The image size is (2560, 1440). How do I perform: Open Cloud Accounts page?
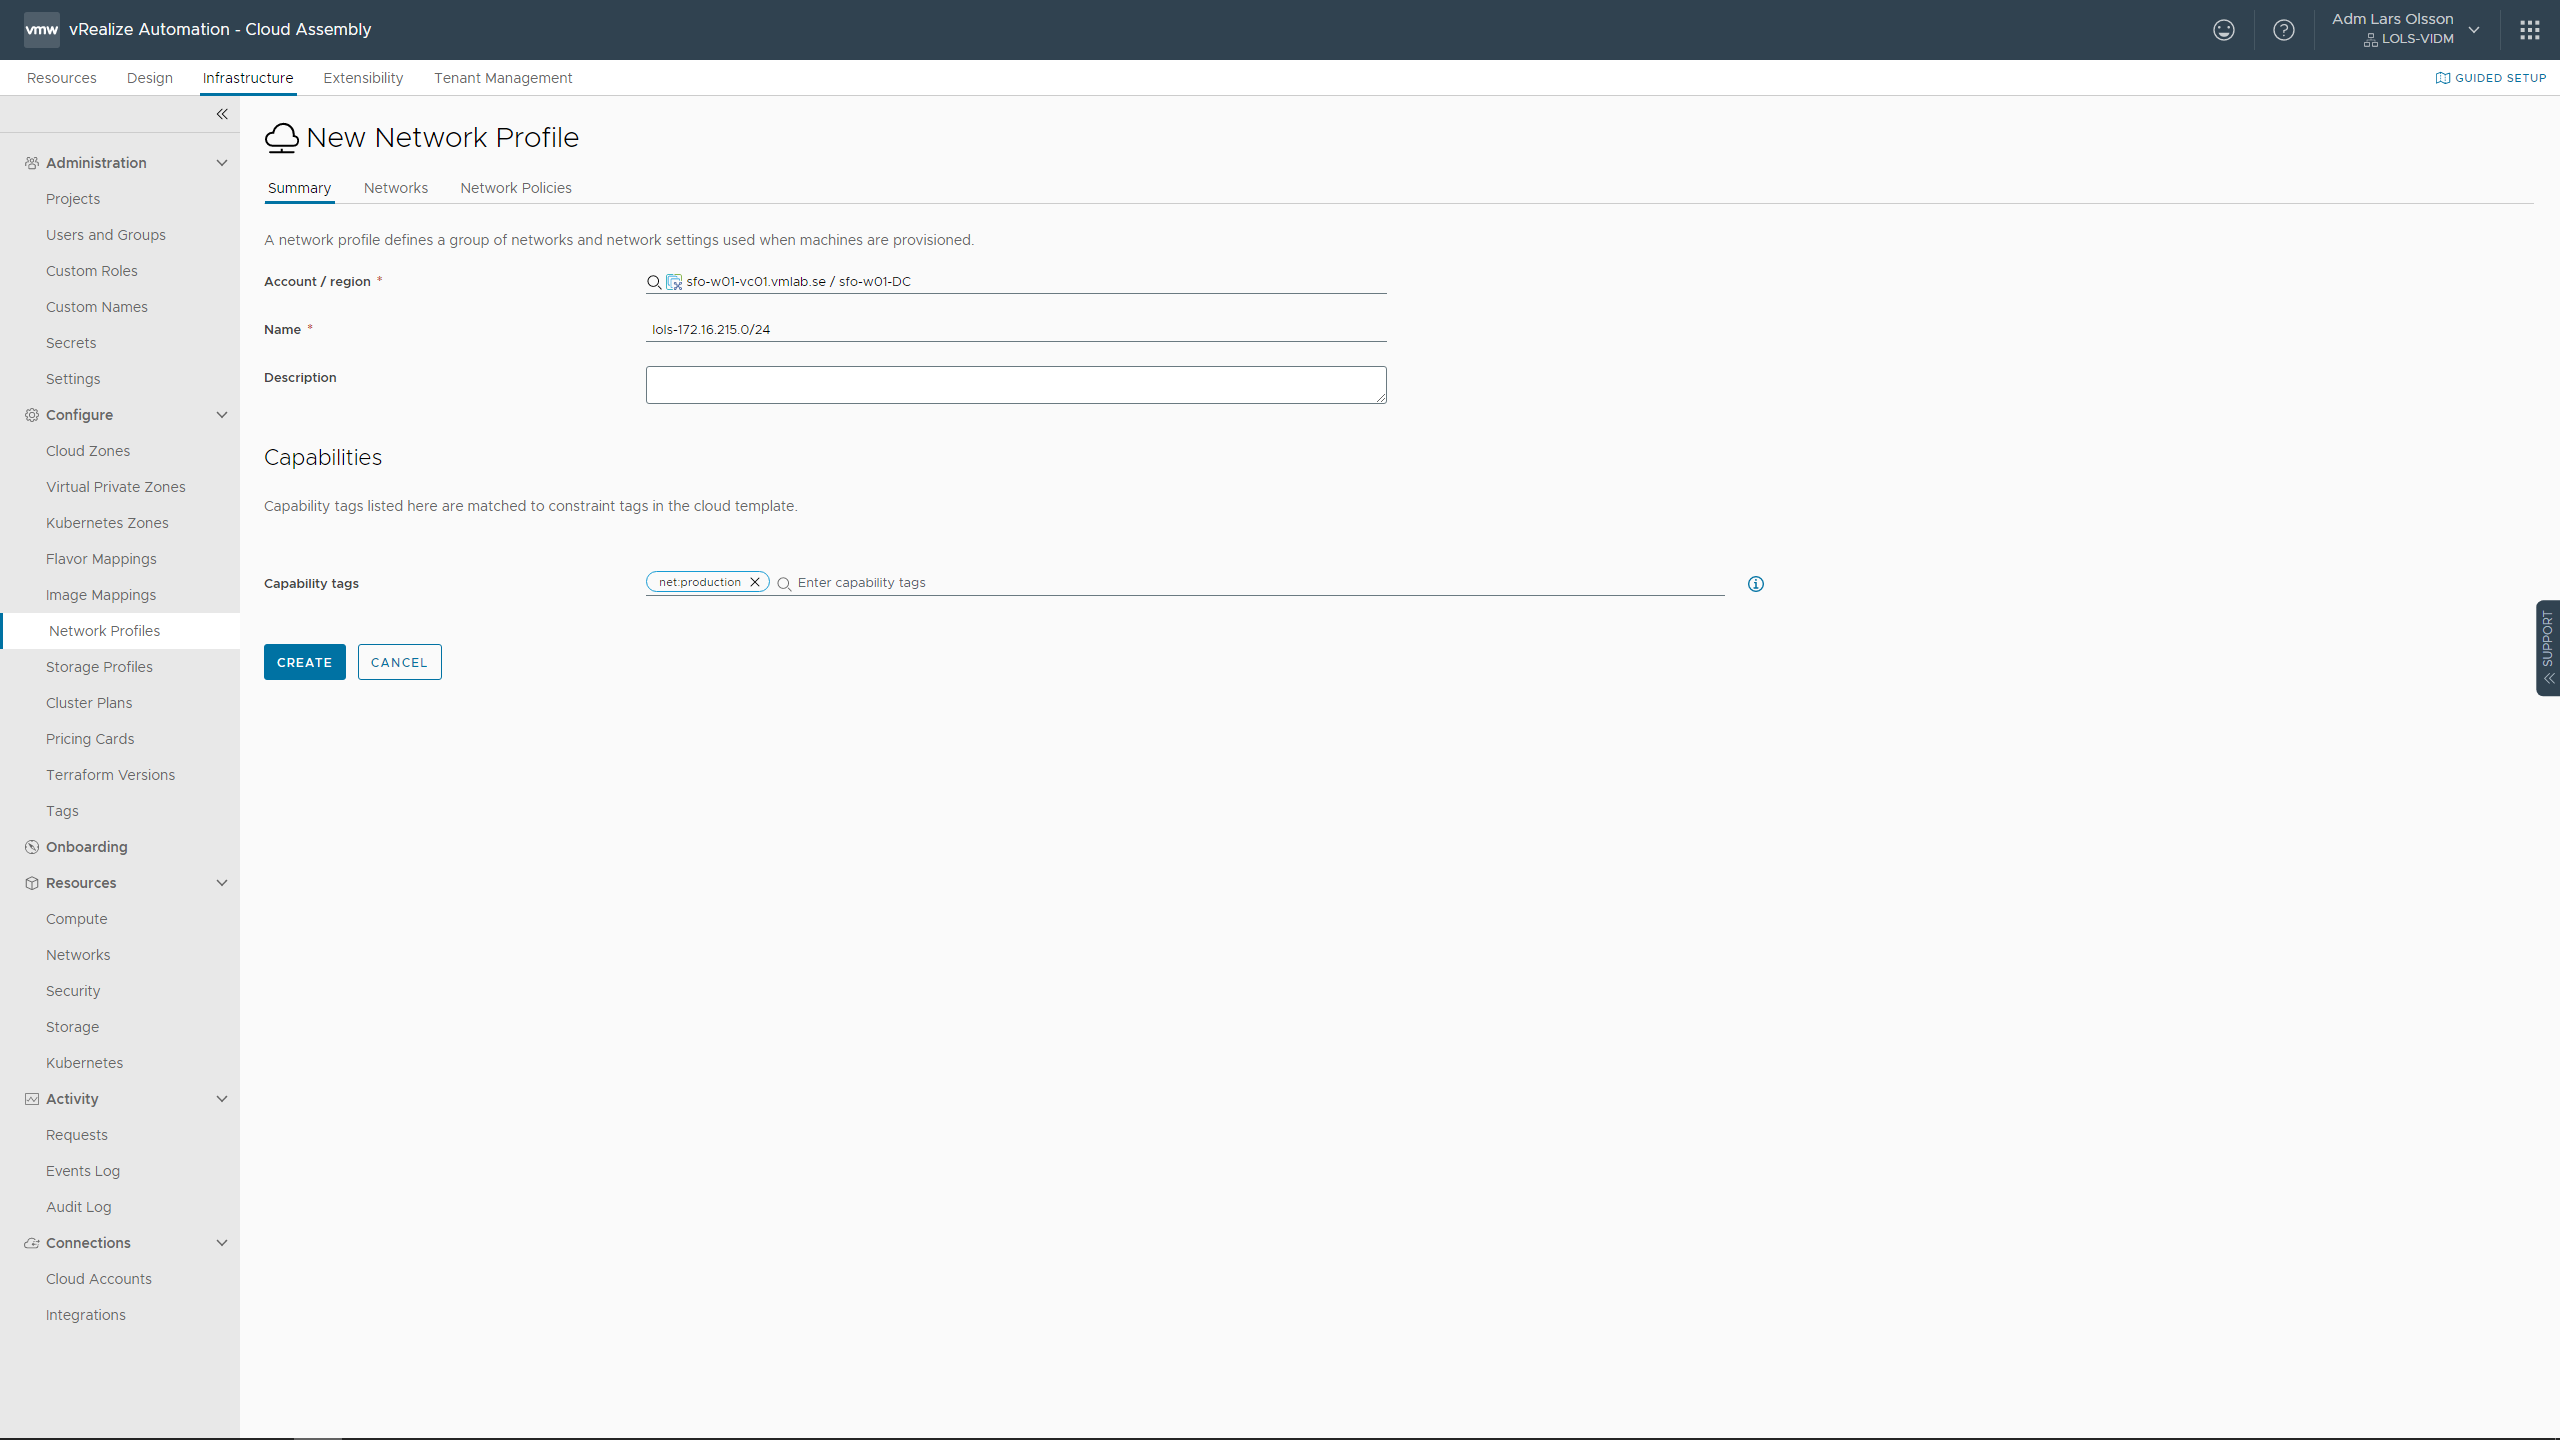click(x=99, y=1279)
